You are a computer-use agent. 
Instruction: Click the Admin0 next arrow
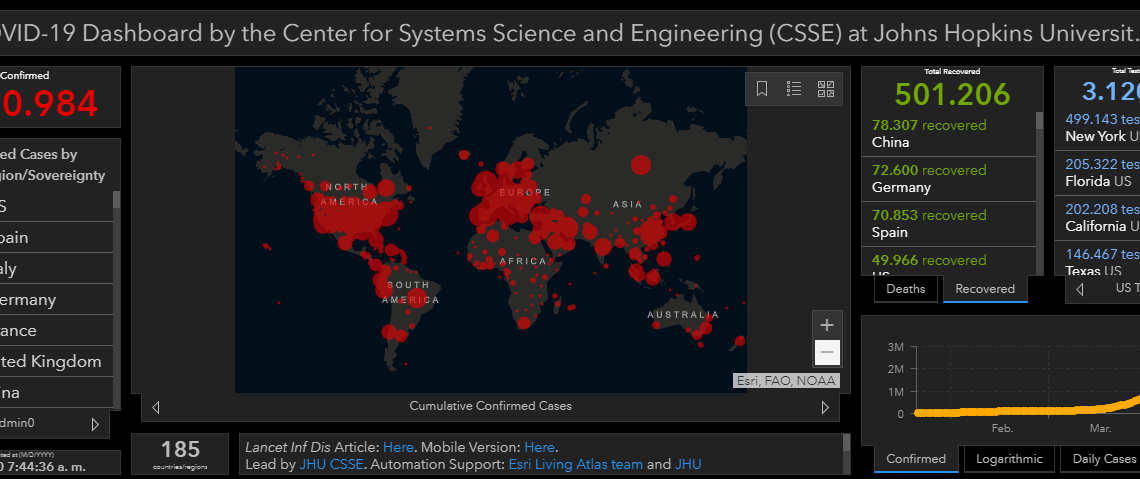(95, 424)
